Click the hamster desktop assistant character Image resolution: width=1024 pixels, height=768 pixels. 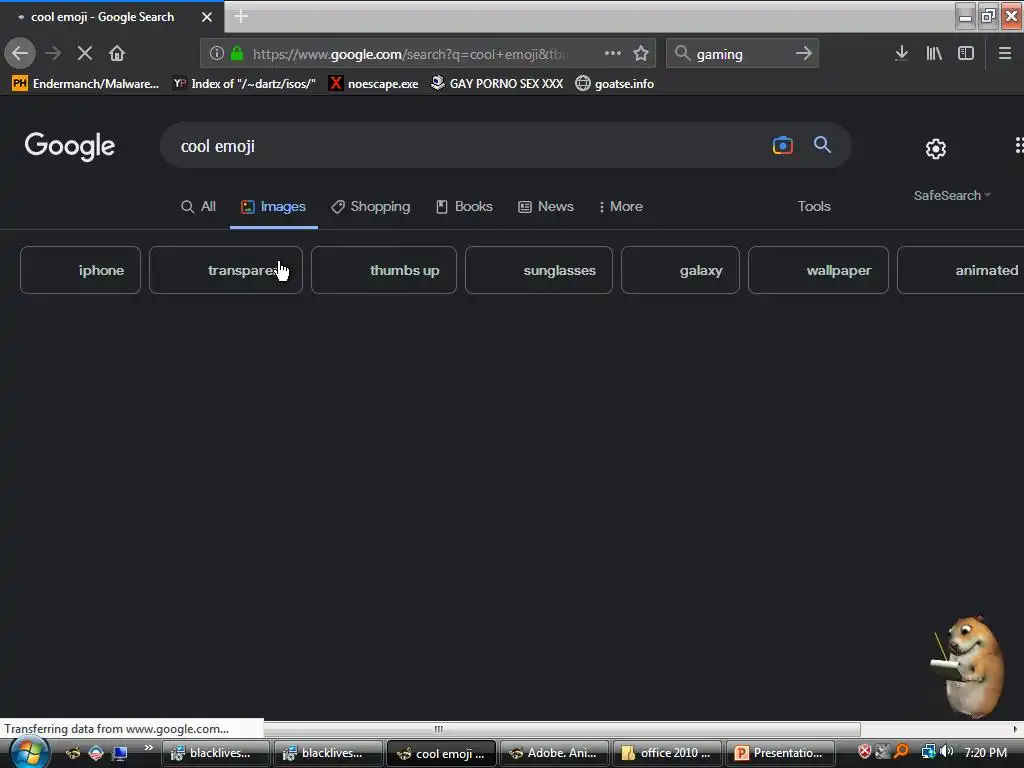(969, 666)
